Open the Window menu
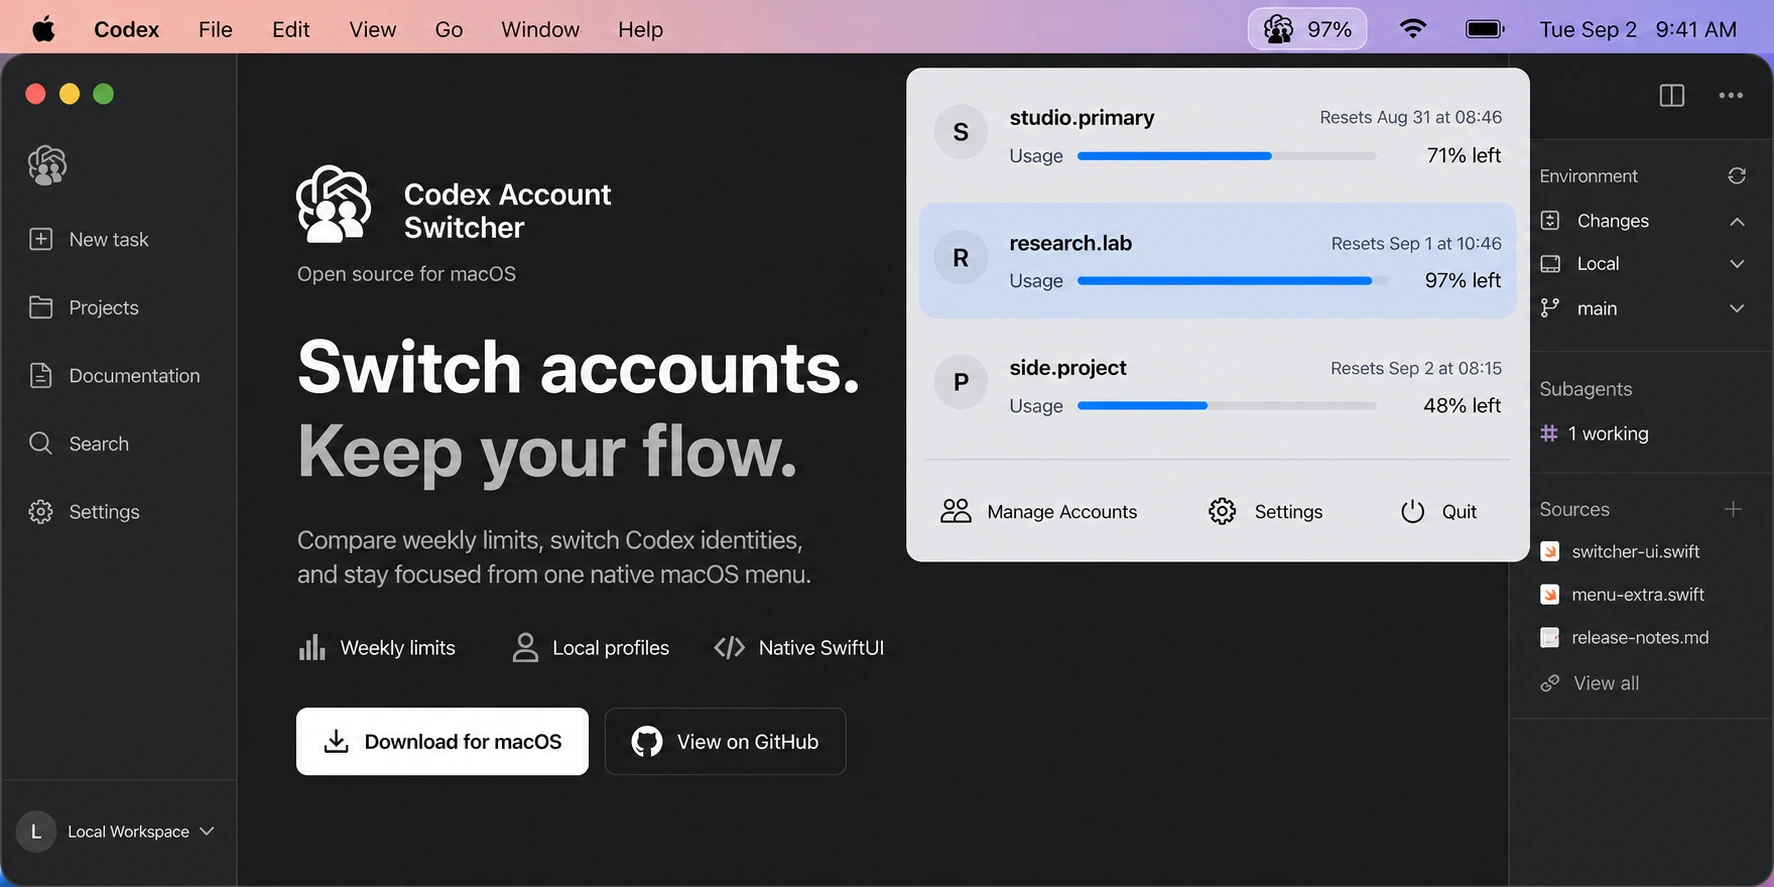Viewport: 1774px width, 887px height. (540, 29)
